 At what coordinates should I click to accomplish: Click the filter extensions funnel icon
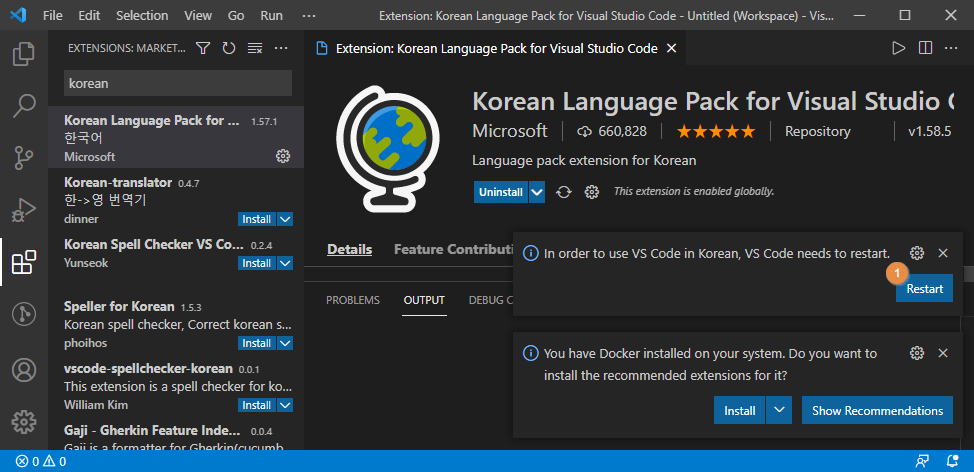coord(203,48)
